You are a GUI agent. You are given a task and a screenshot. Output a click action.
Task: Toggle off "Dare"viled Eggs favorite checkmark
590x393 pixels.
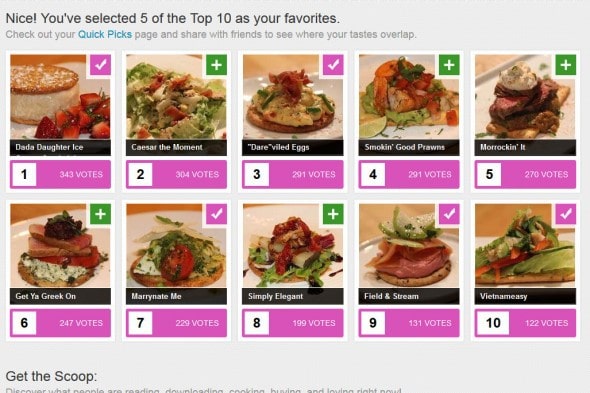(x=333, y=65)
